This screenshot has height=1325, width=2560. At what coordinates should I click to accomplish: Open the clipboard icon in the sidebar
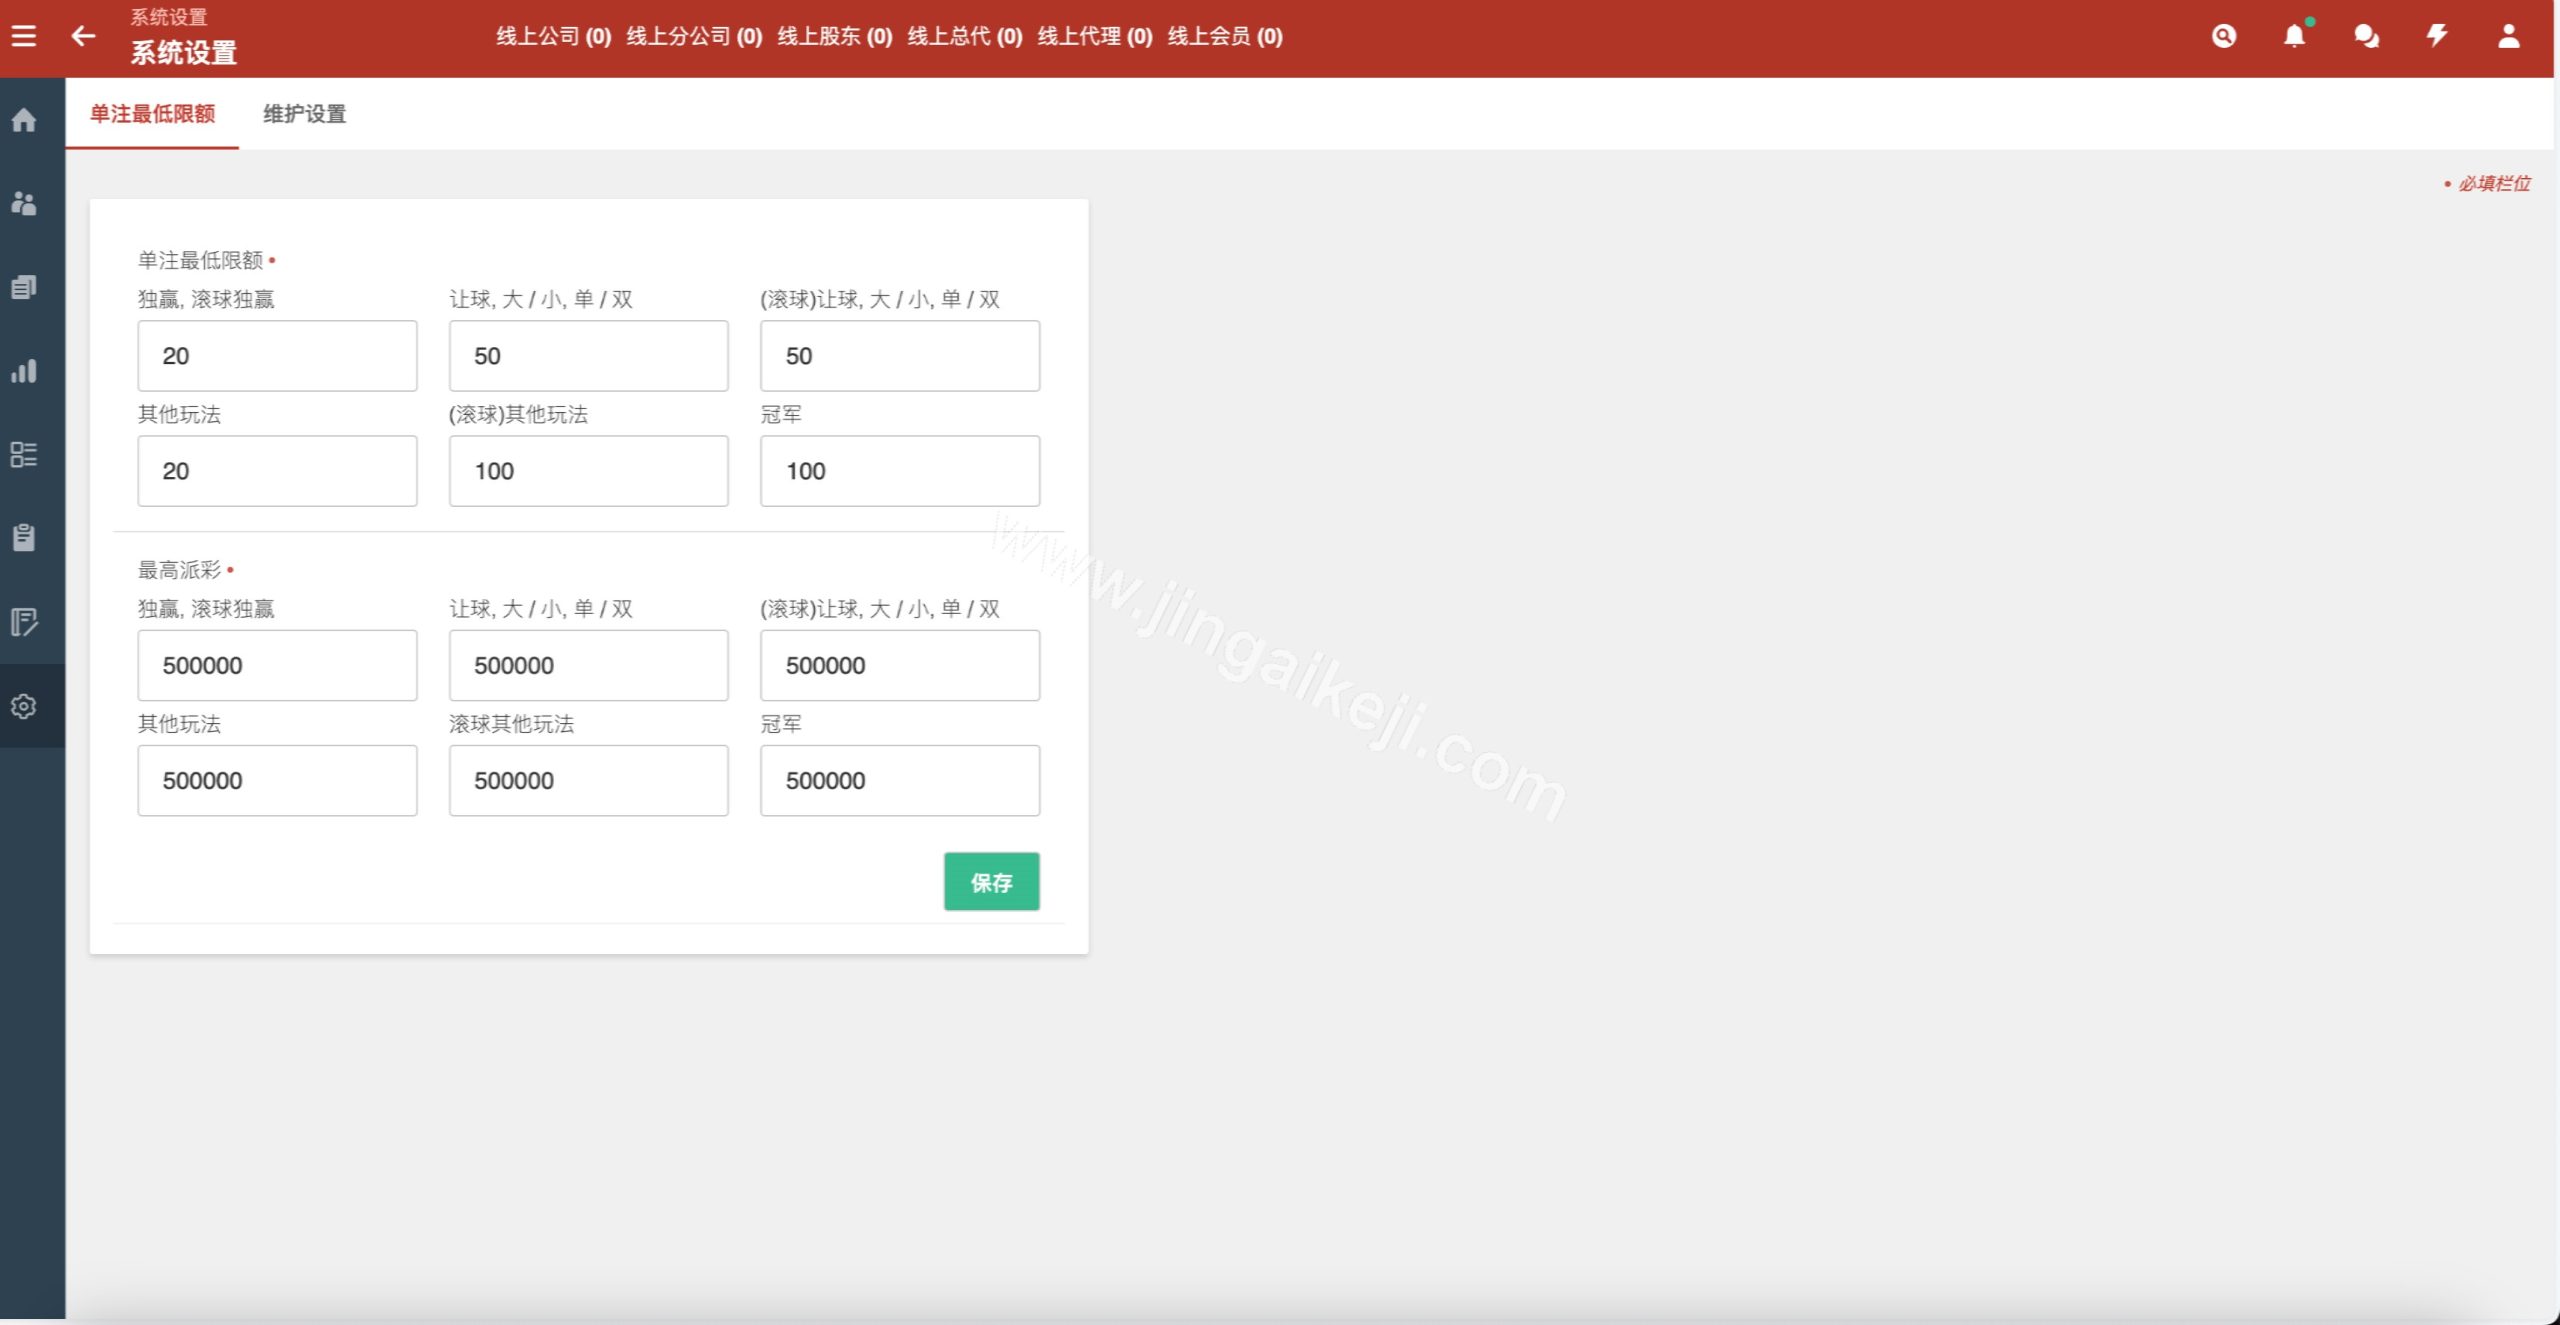coord(24,539)
